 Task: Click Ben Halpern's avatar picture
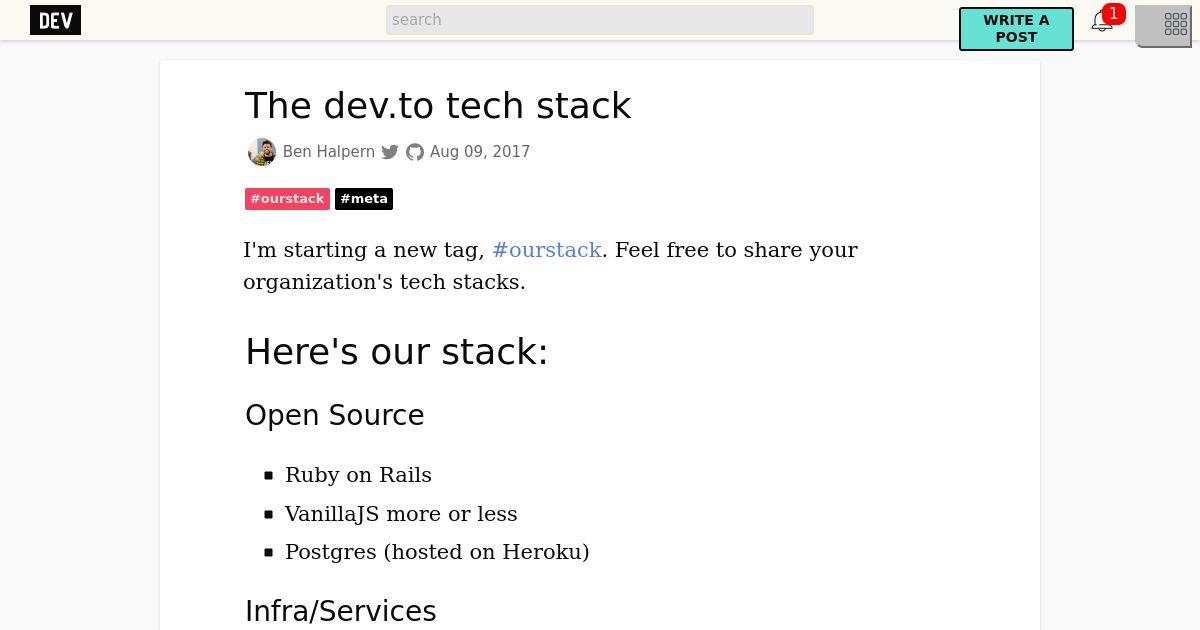point(262,152)
